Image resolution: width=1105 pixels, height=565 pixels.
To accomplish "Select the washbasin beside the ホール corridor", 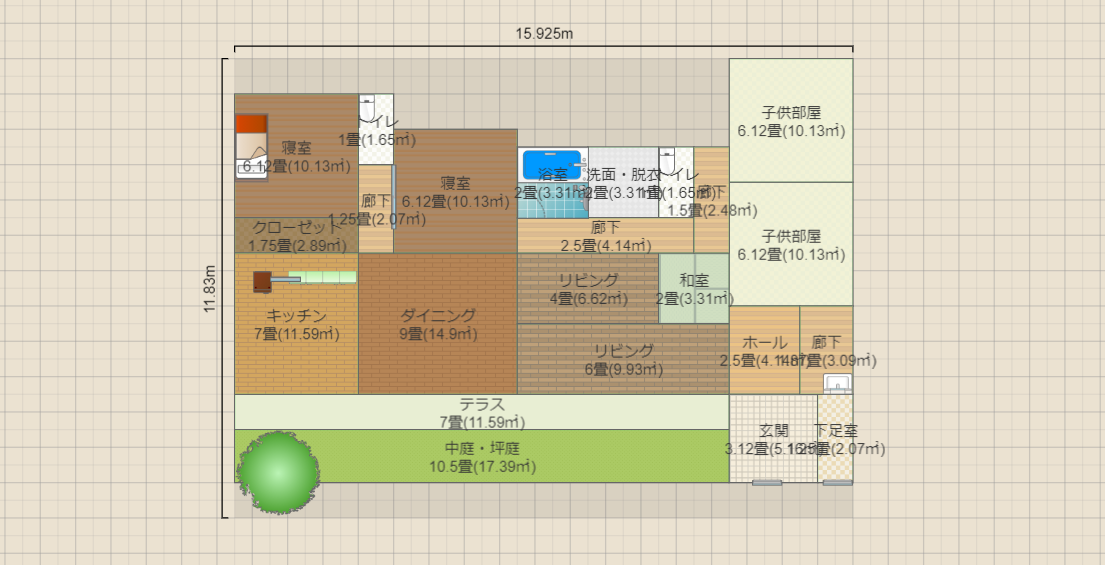I will (837, 383).
